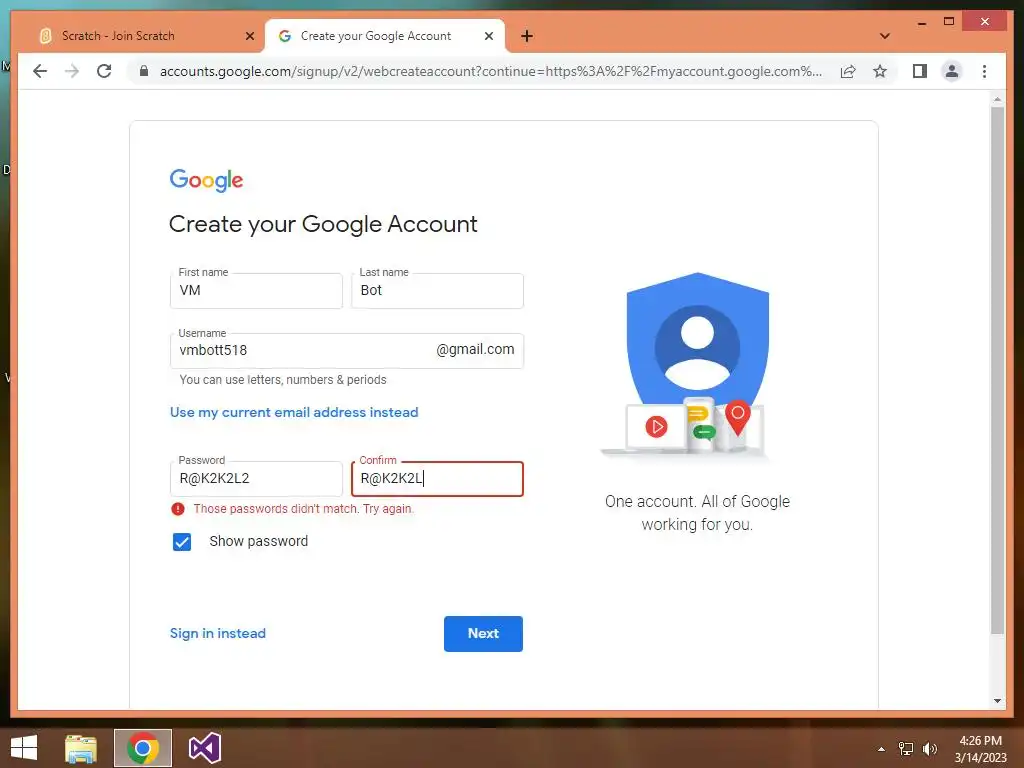Open Chrome profile avatar menu

coord(952,71)
